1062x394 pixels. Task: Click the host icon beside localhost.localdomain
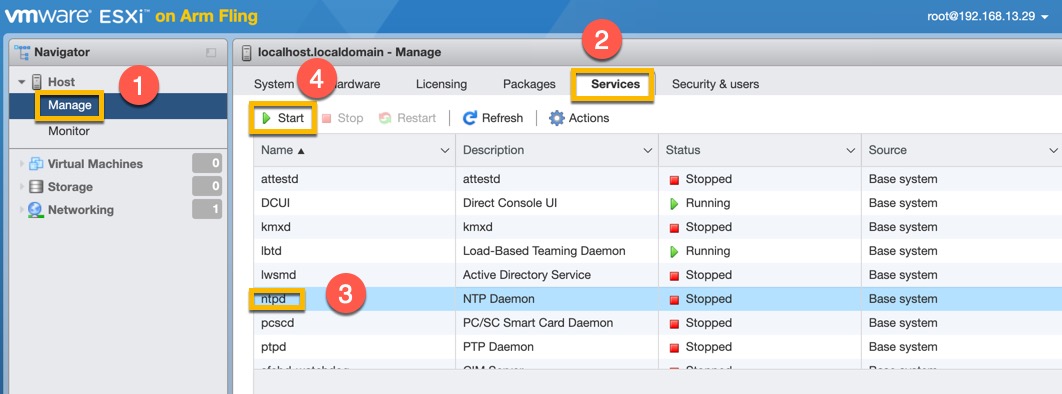tap(247, 53)
